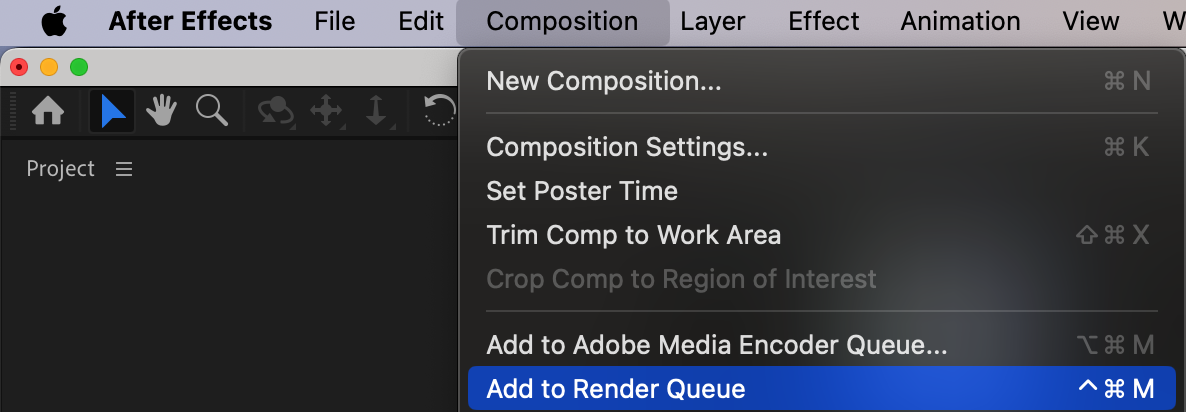Screen dimensions: 1186x412
Task: Choose New Composition from the menu
Action: coord(604,81)
